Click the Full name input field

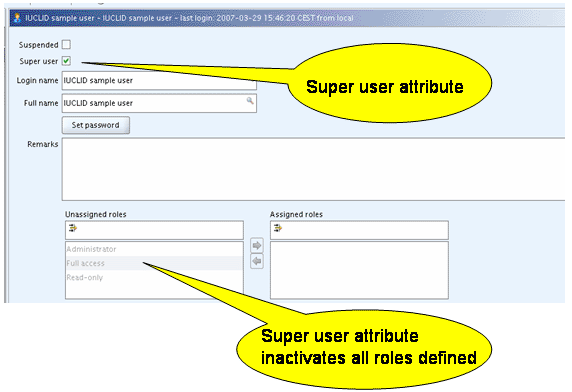pos(159,103)
